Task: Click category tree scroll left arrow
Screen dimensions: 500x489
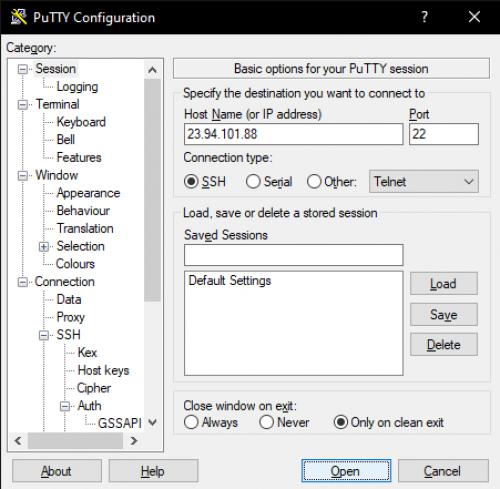Action: coord(19,441)
